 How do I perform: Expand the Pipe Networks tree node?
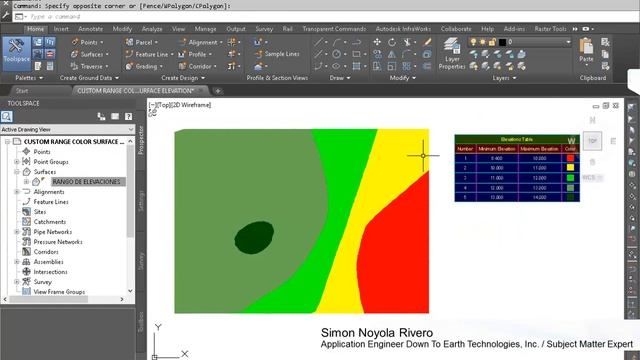tap(17, 232)
